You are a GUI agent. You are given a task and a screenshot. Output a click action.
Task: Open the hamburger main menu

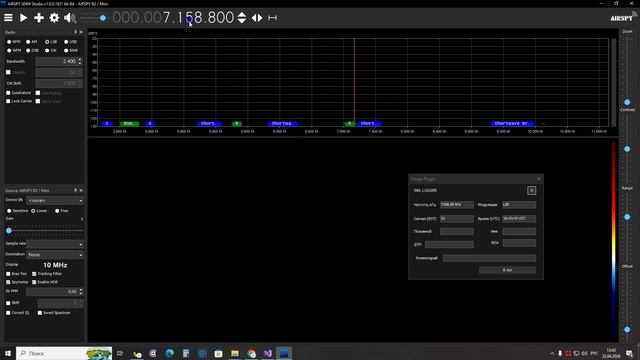pos(8,18)
